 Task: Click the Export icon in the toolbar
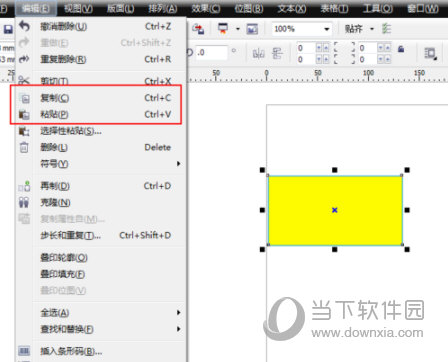(198, 29)
